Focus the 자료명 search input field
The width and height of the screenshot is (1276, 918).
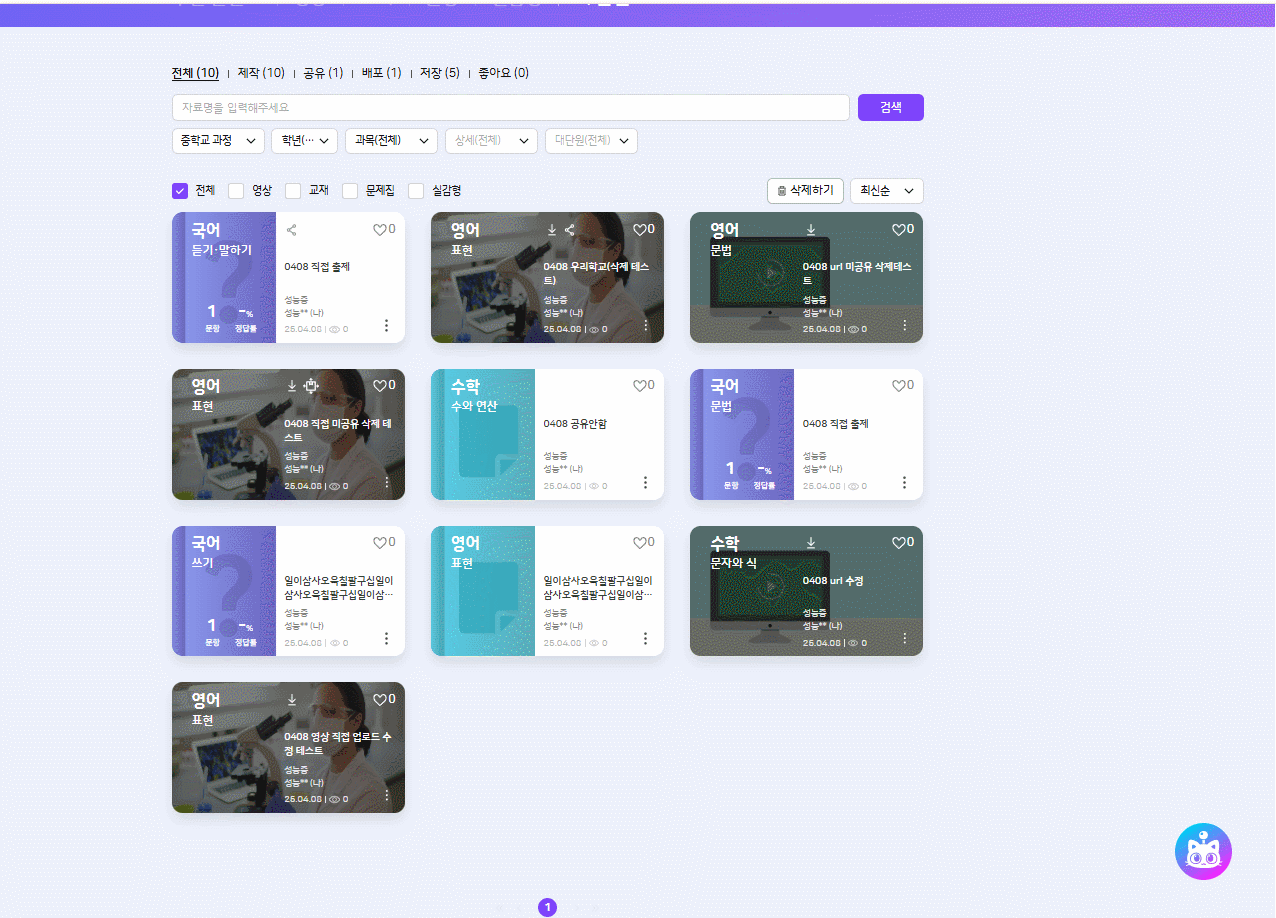click(510, 107)
